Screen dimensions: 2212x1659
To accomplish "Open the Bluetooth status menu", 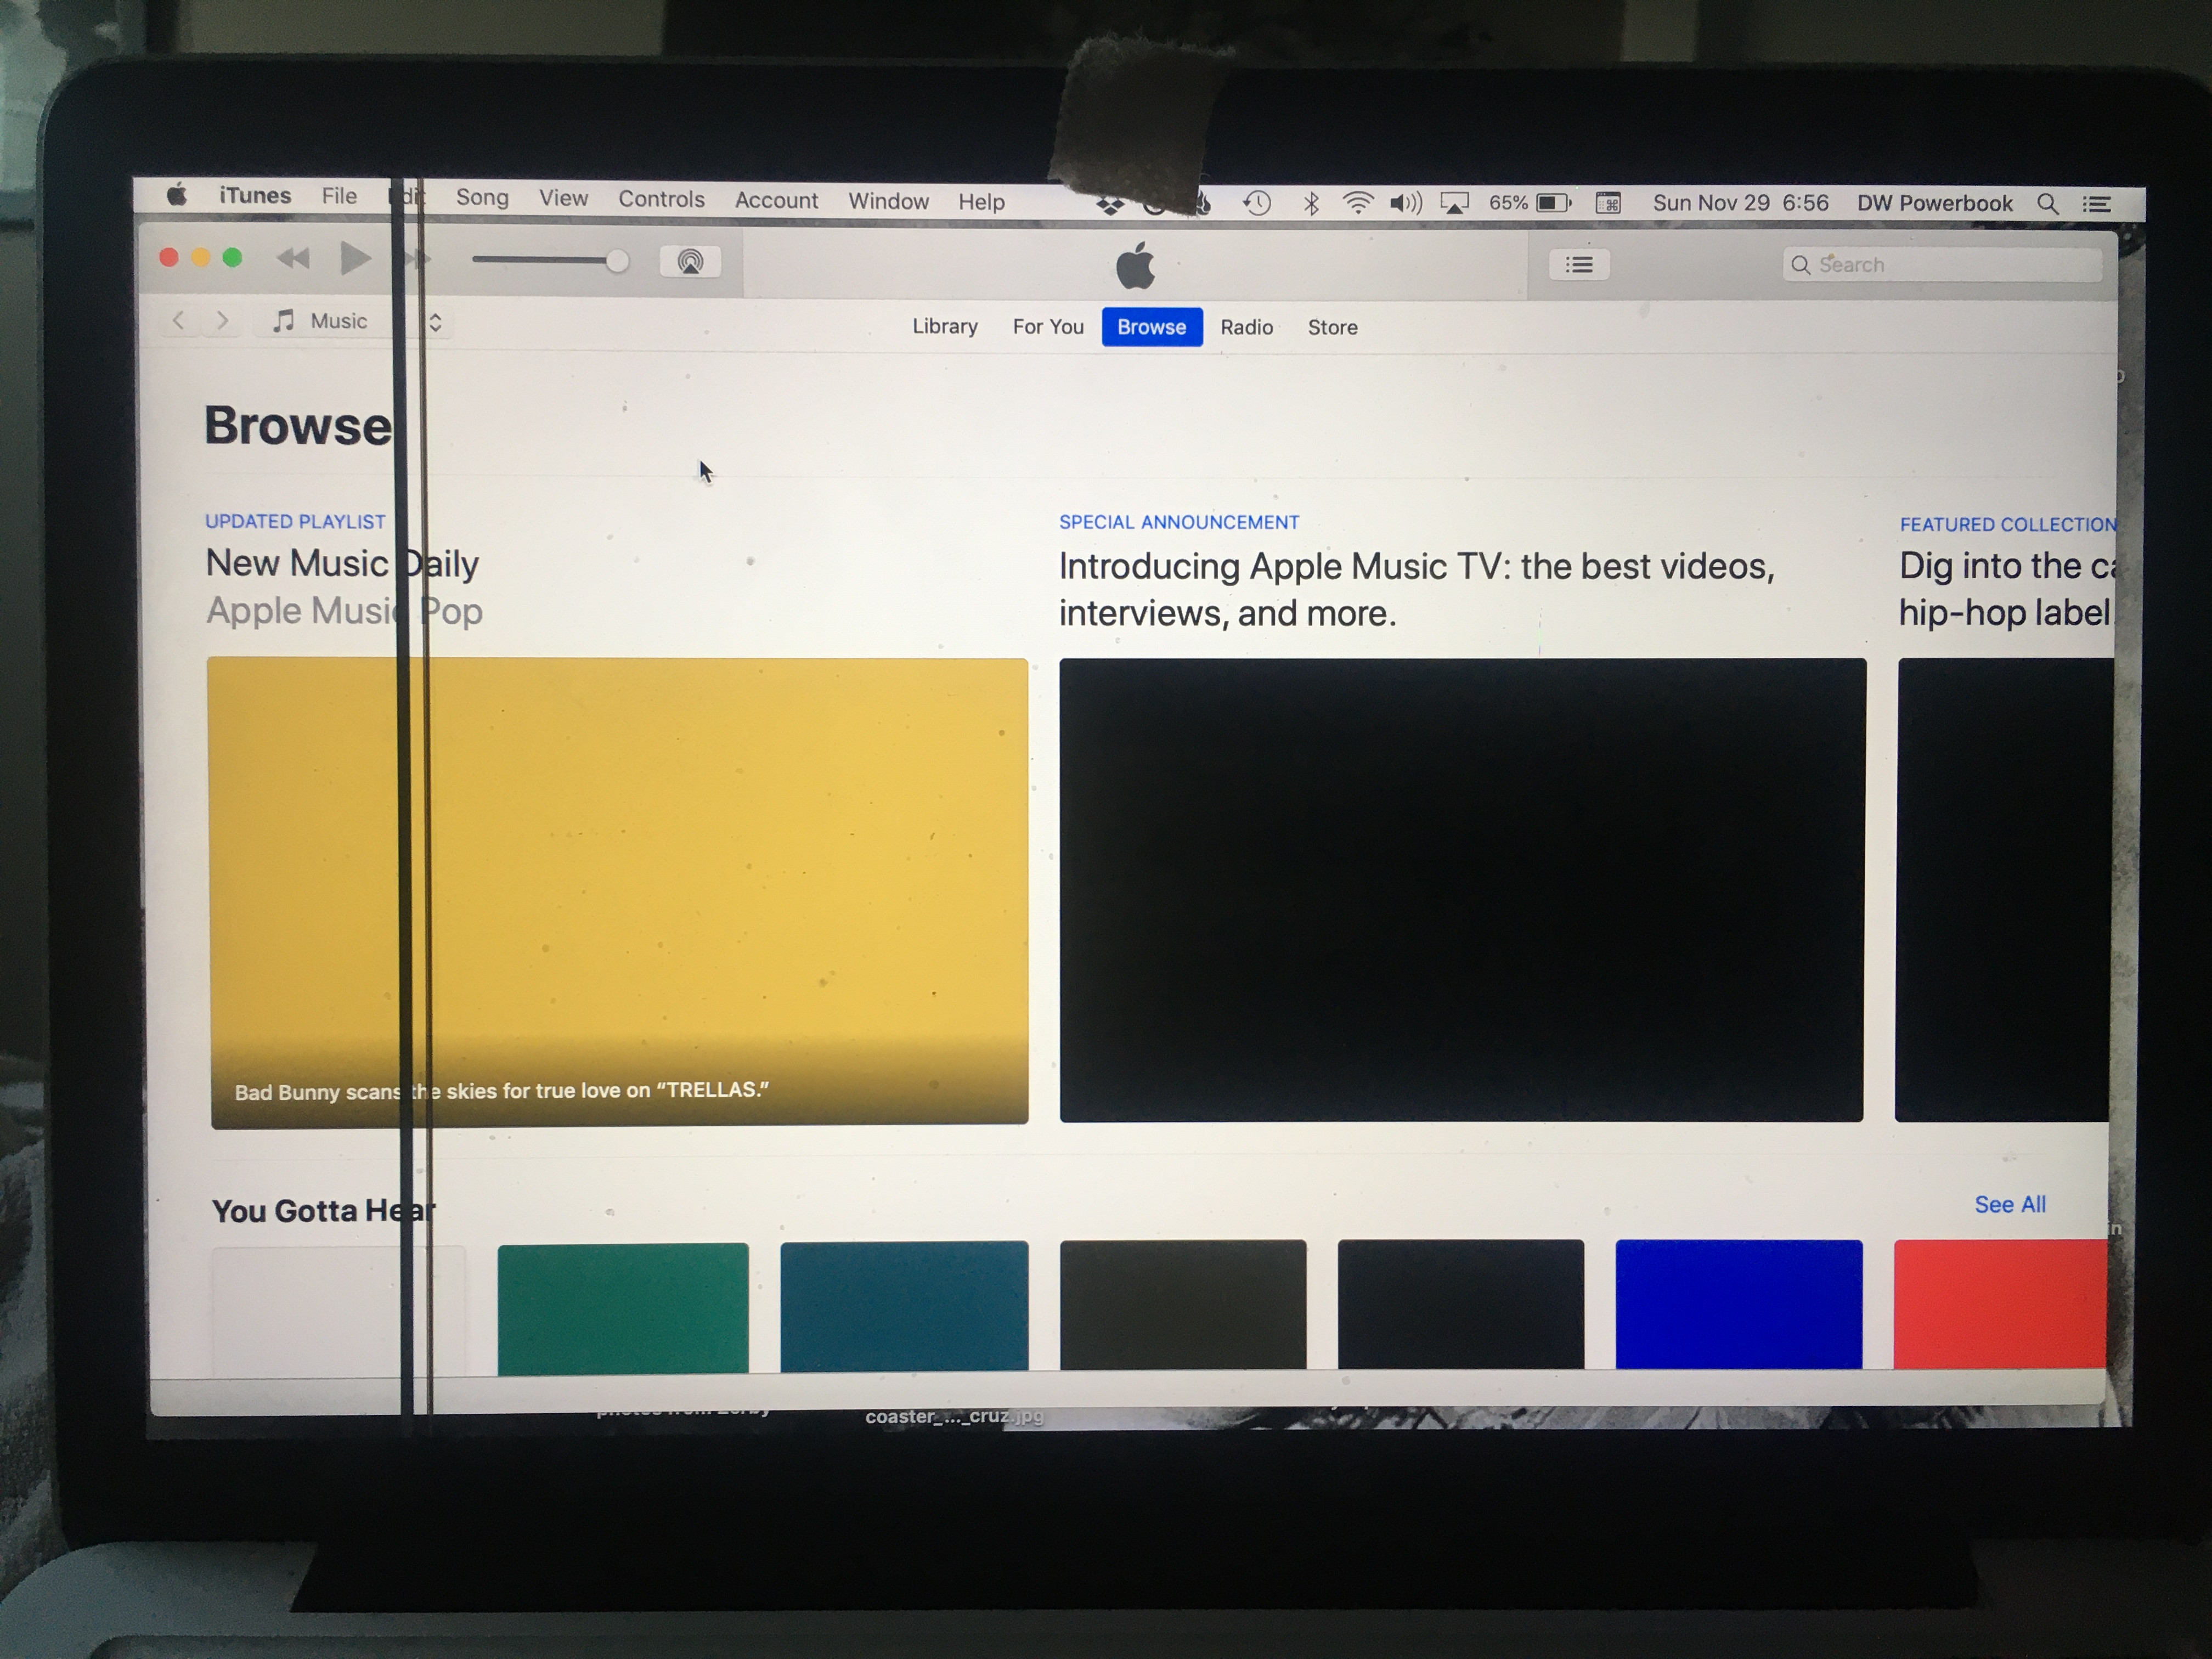I will pyautogui.click(x=1311, y=203).
